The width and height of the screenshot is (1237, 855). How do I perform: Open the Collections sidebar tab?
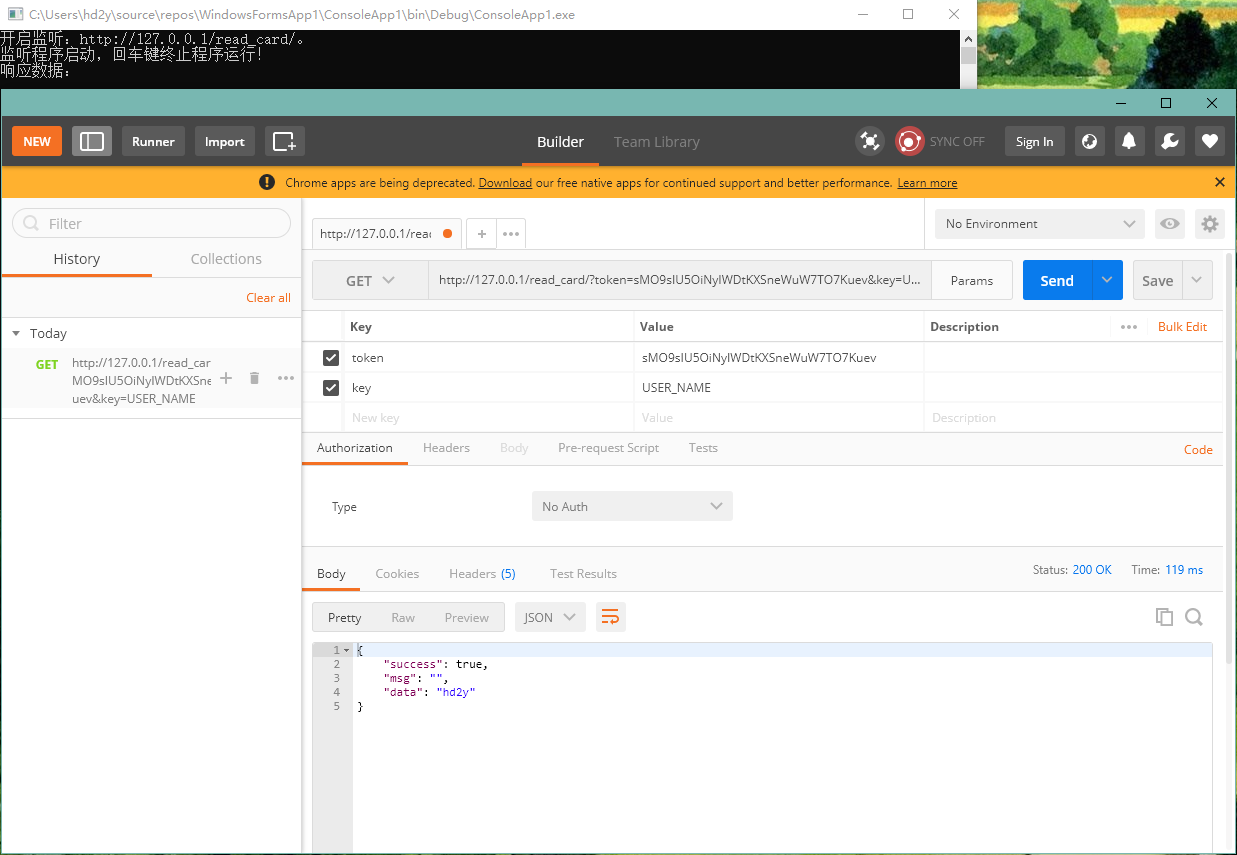226,258
